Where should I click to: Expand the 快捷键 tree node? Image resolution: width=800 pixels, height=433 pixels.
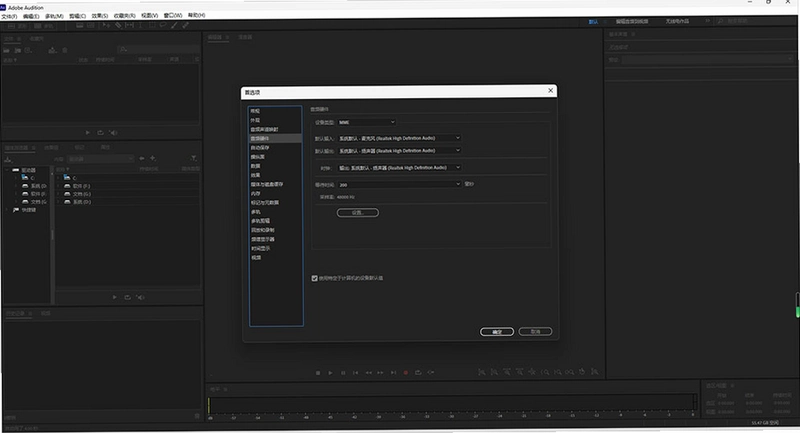[x=7, y=210]
